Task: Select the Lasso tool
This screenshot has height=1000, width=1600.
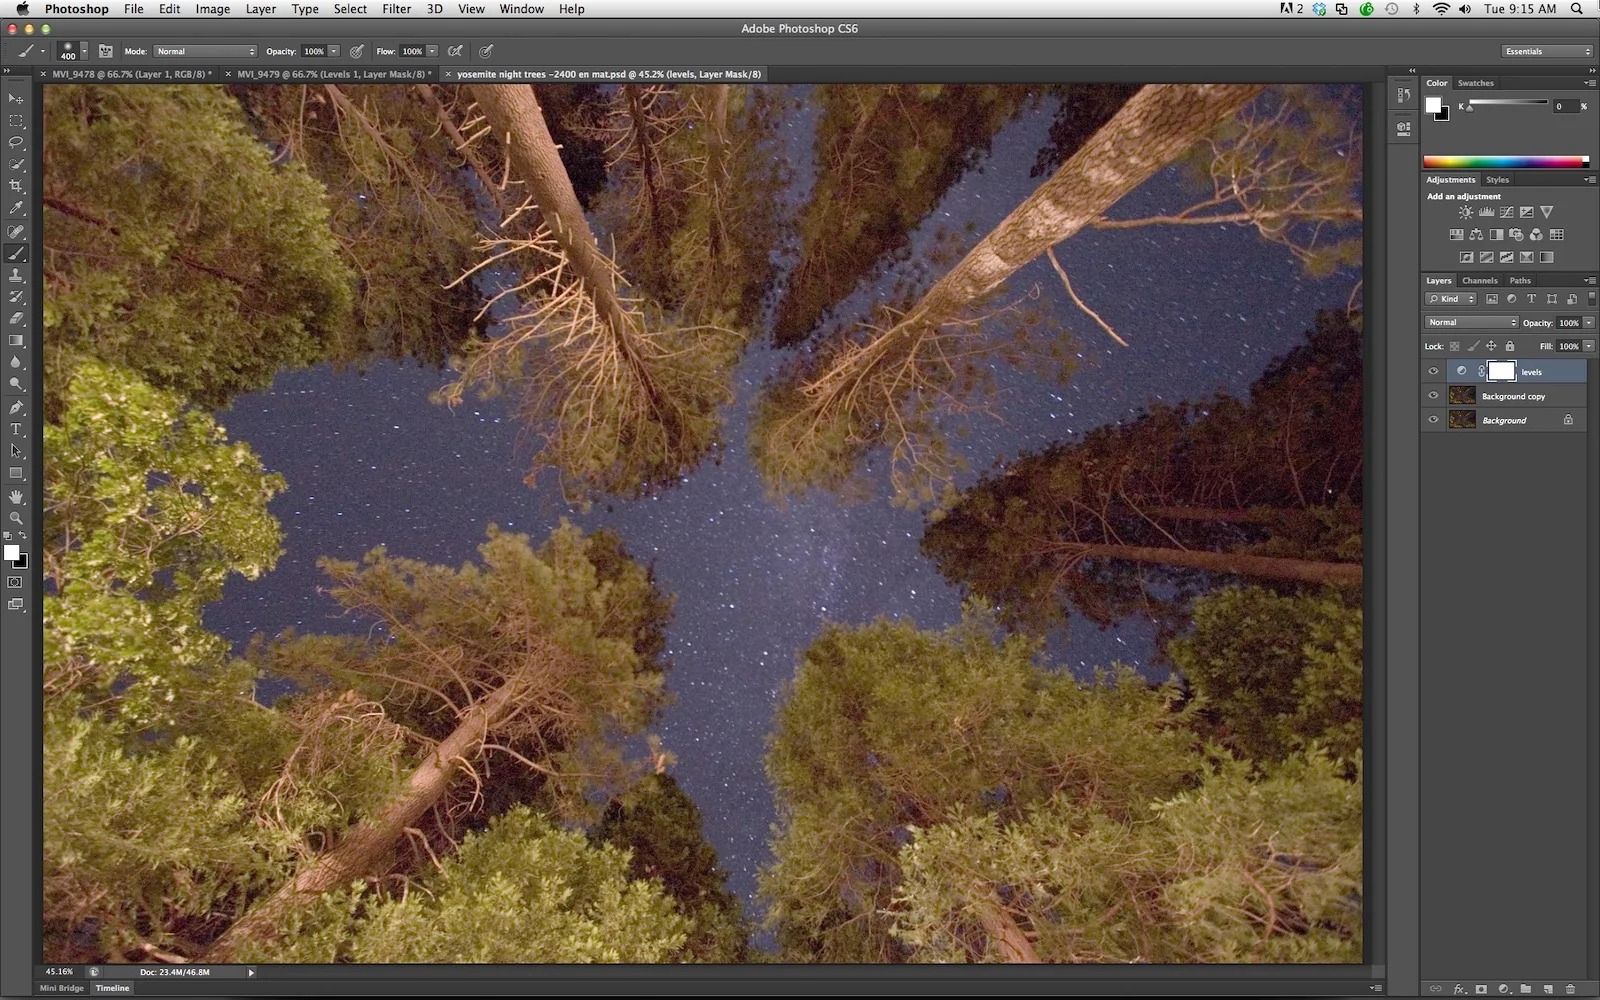Action: 16,142
